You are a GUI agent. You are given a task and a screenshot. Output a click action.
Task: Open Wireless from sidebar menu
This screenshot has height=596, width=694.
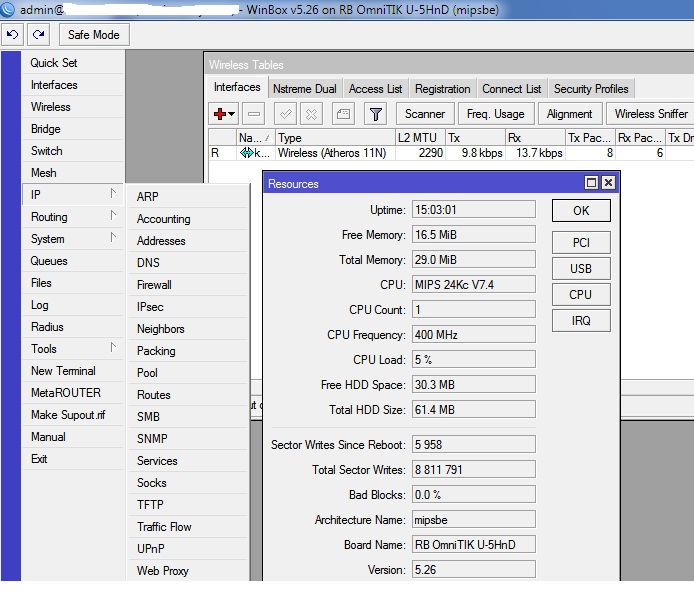point(73,107)
